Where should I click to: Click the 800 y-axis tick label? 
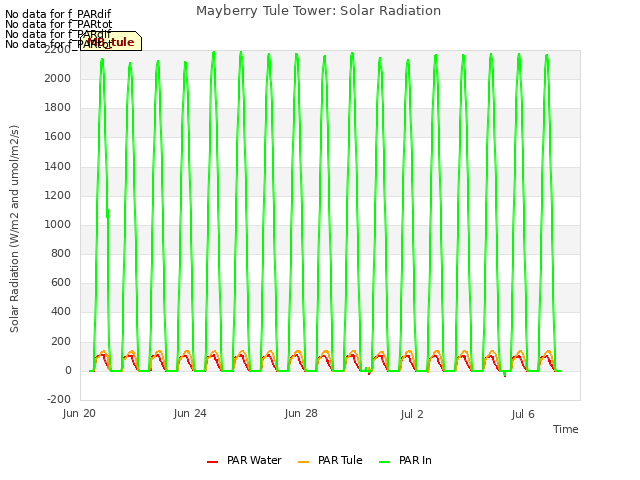click(x=61, y=253)
